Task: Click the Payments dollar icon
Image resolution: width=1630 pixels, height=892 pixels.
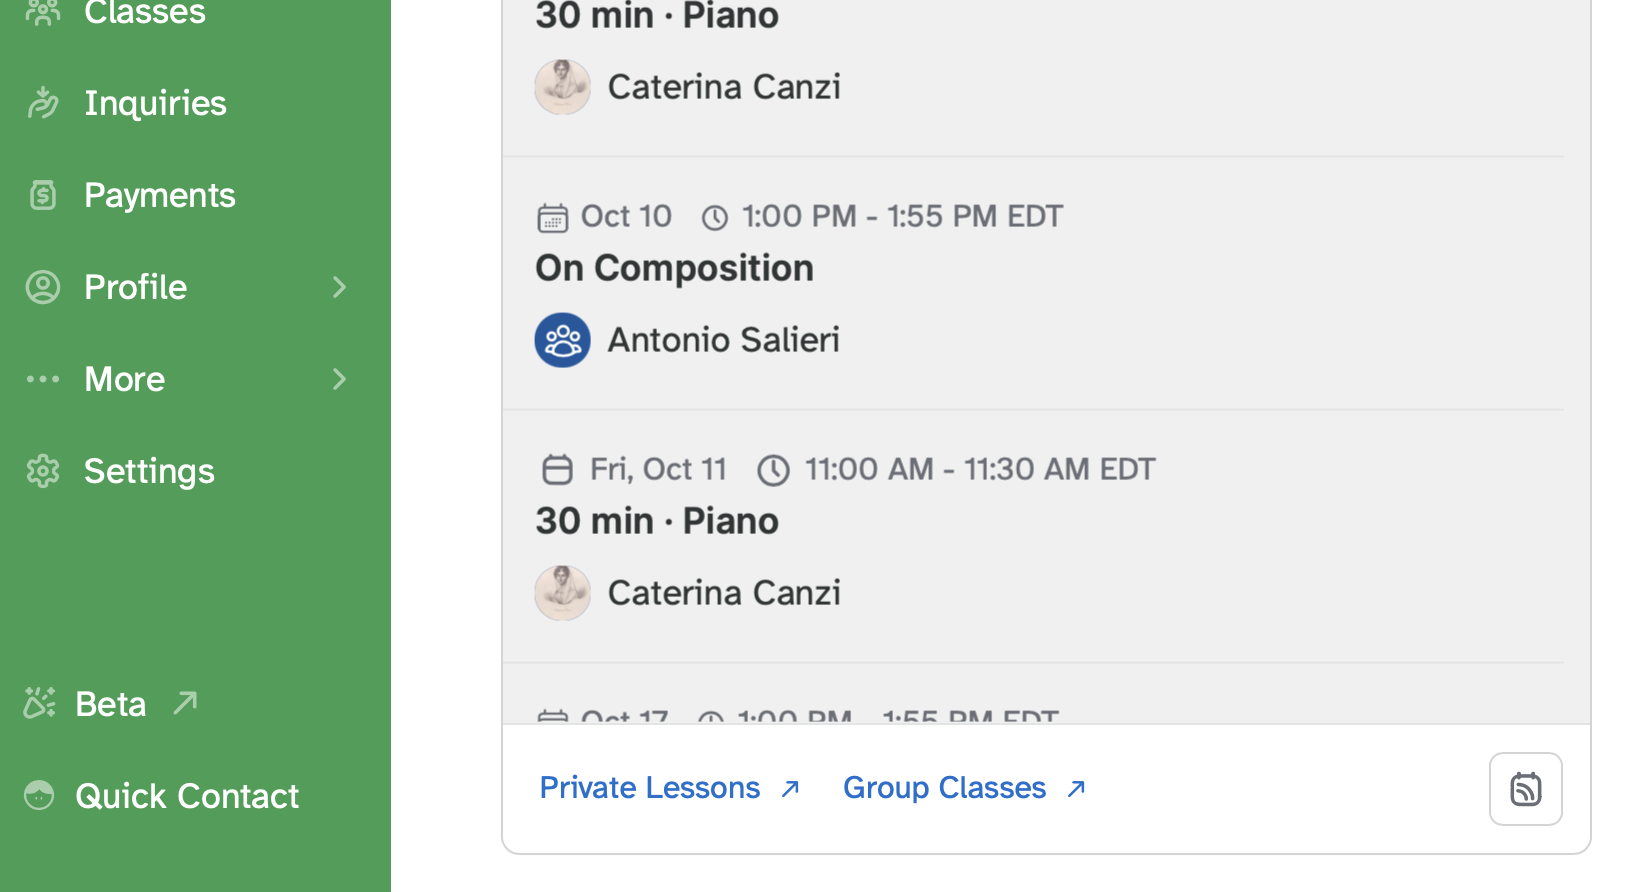Action: (43, 195)
